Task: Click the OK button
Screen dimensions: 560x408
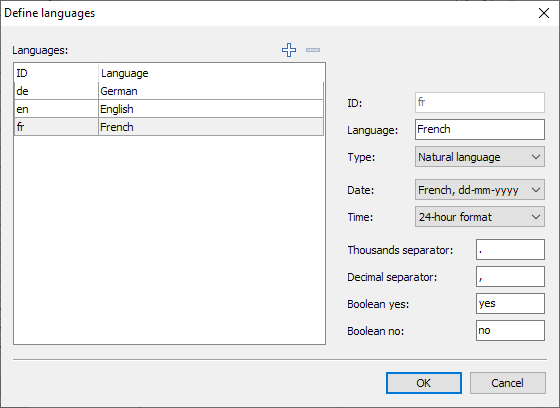Action: click(x=424, y=383)
